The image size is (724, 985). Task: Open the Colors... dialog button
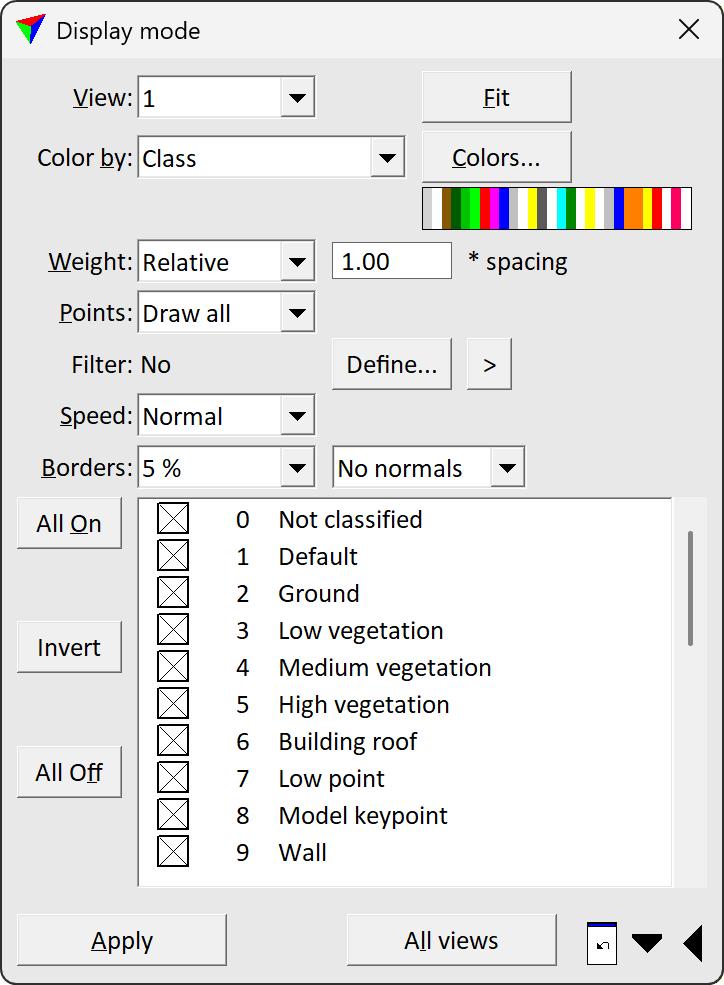(x=496, y=157)
